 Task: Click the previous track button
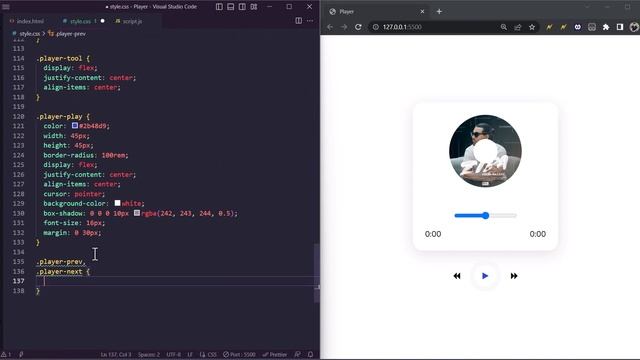(457, 276)
